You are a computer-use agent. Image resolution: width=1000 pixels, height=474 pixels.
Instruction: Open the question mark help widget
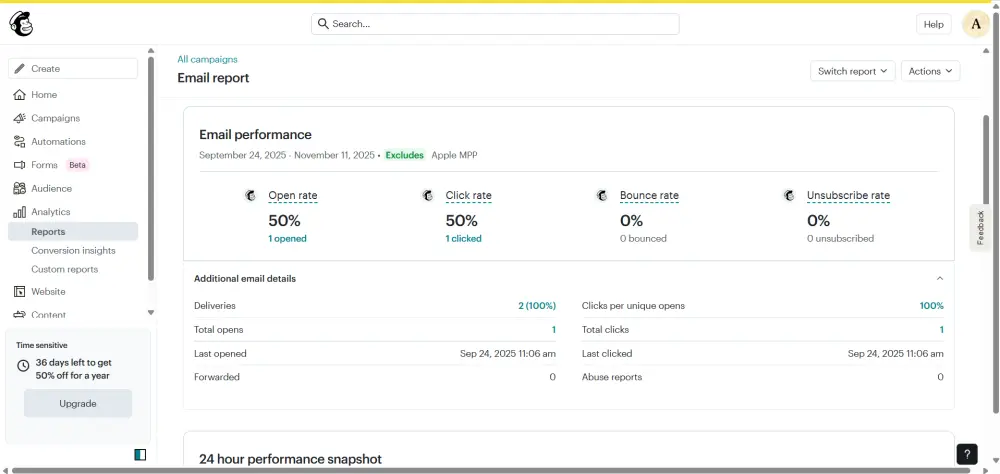tap(966, 454)
